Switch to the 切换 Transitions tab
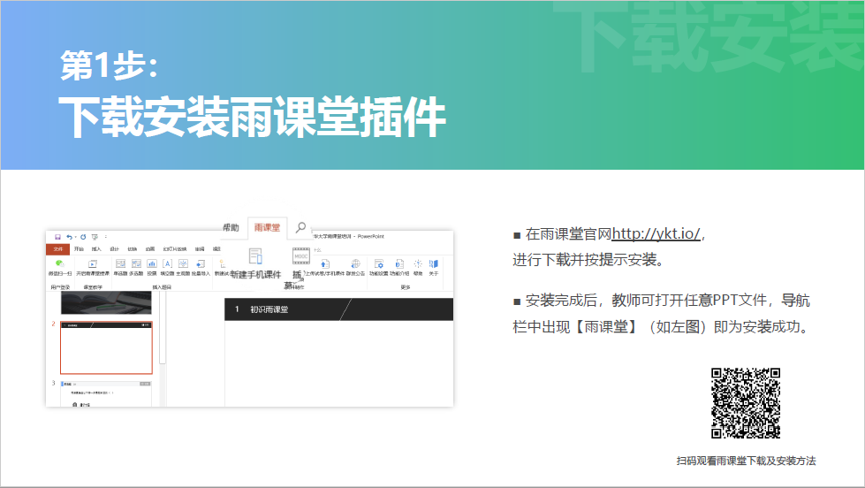 click(x=132, y=249)
